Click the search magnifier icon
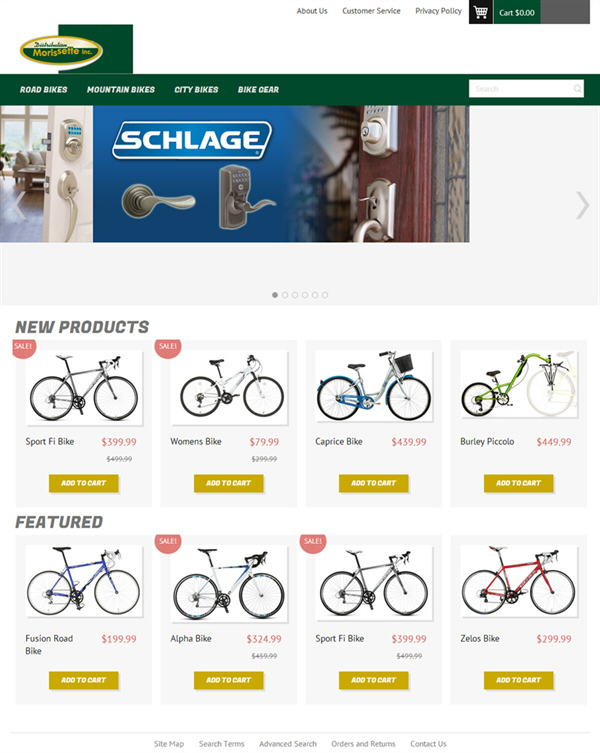 [577, 89]
